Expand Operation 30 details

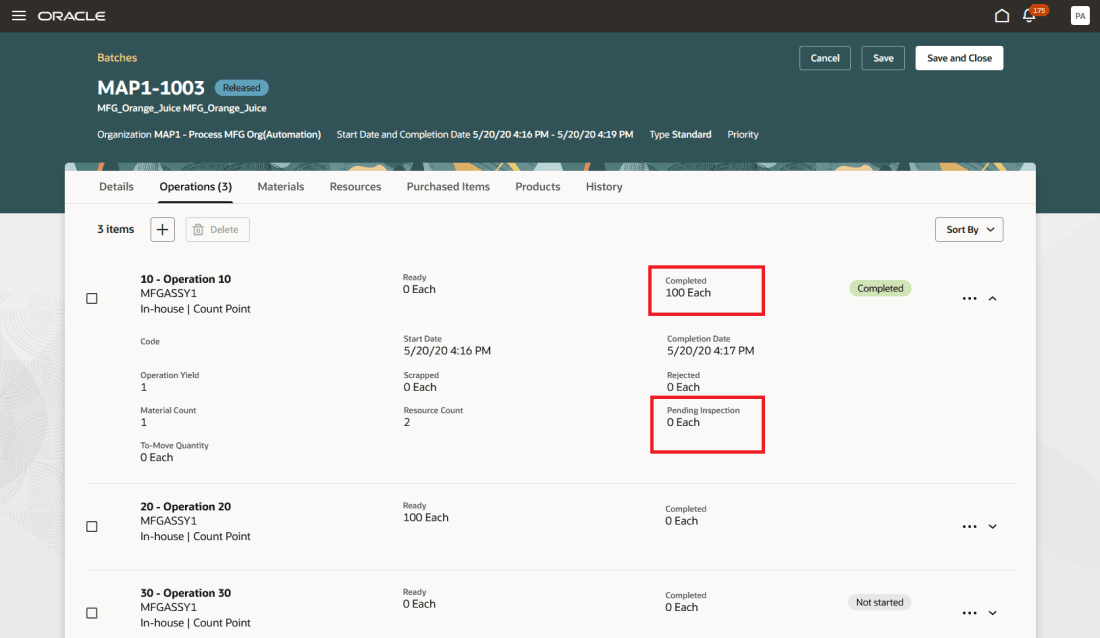[x=993, y=613]
